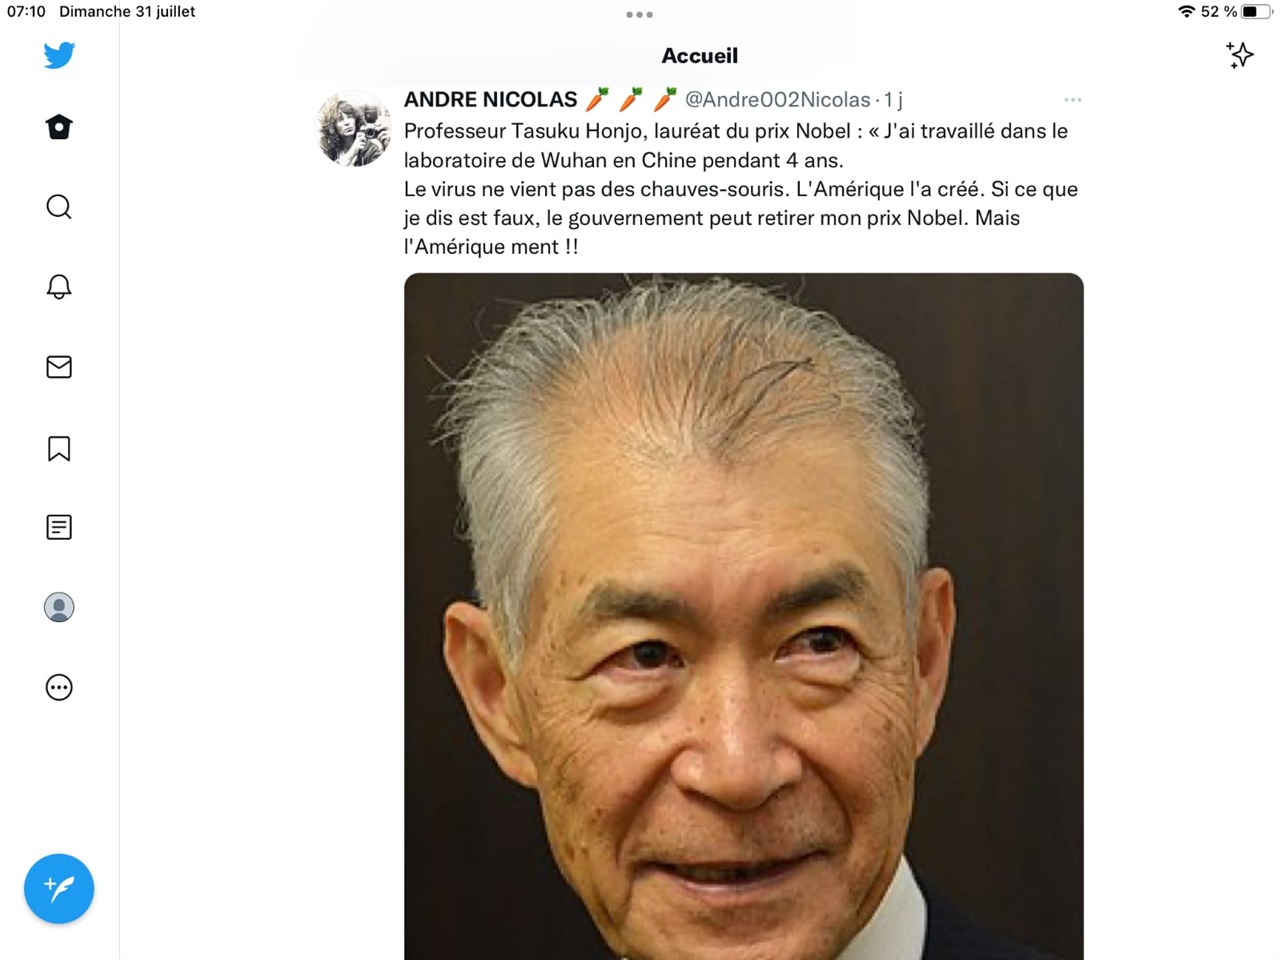Open Bookmarks icon in sidebar
This screenshot has height=960, width=1280.
(x=59, y=448)
